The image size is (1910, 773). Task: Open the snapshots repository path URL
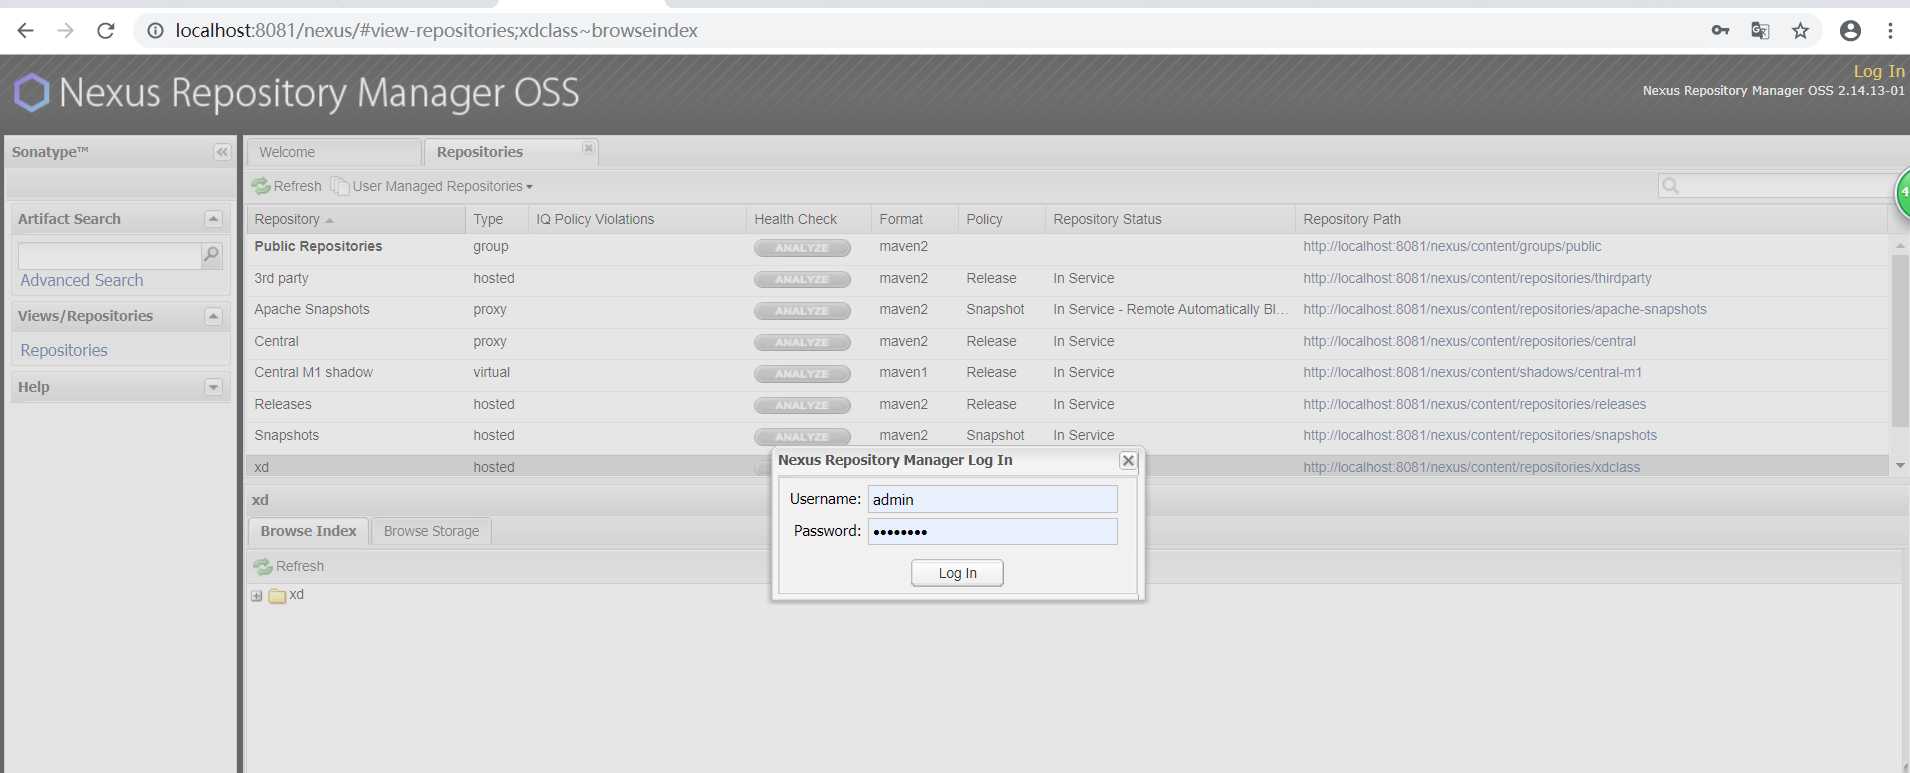1480,436
